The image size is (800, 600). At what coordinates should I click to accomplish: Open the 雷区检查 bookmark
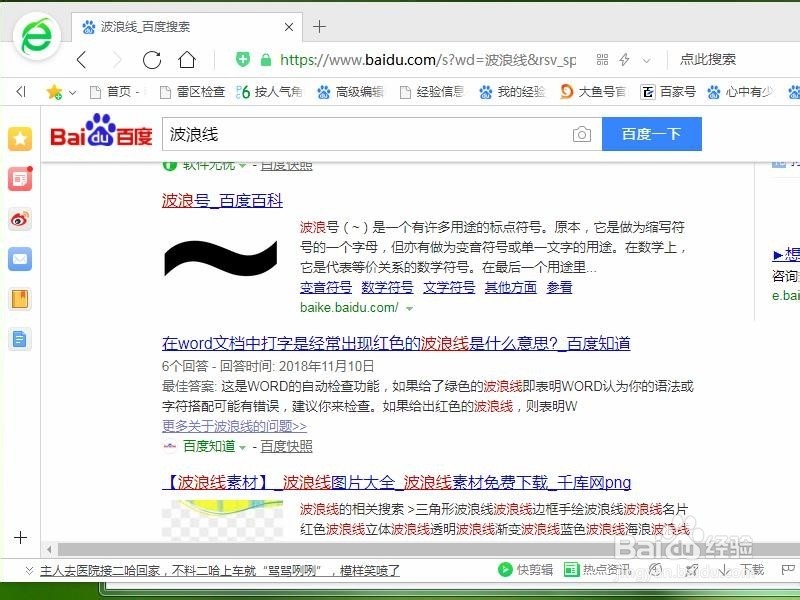click(192, 92)
